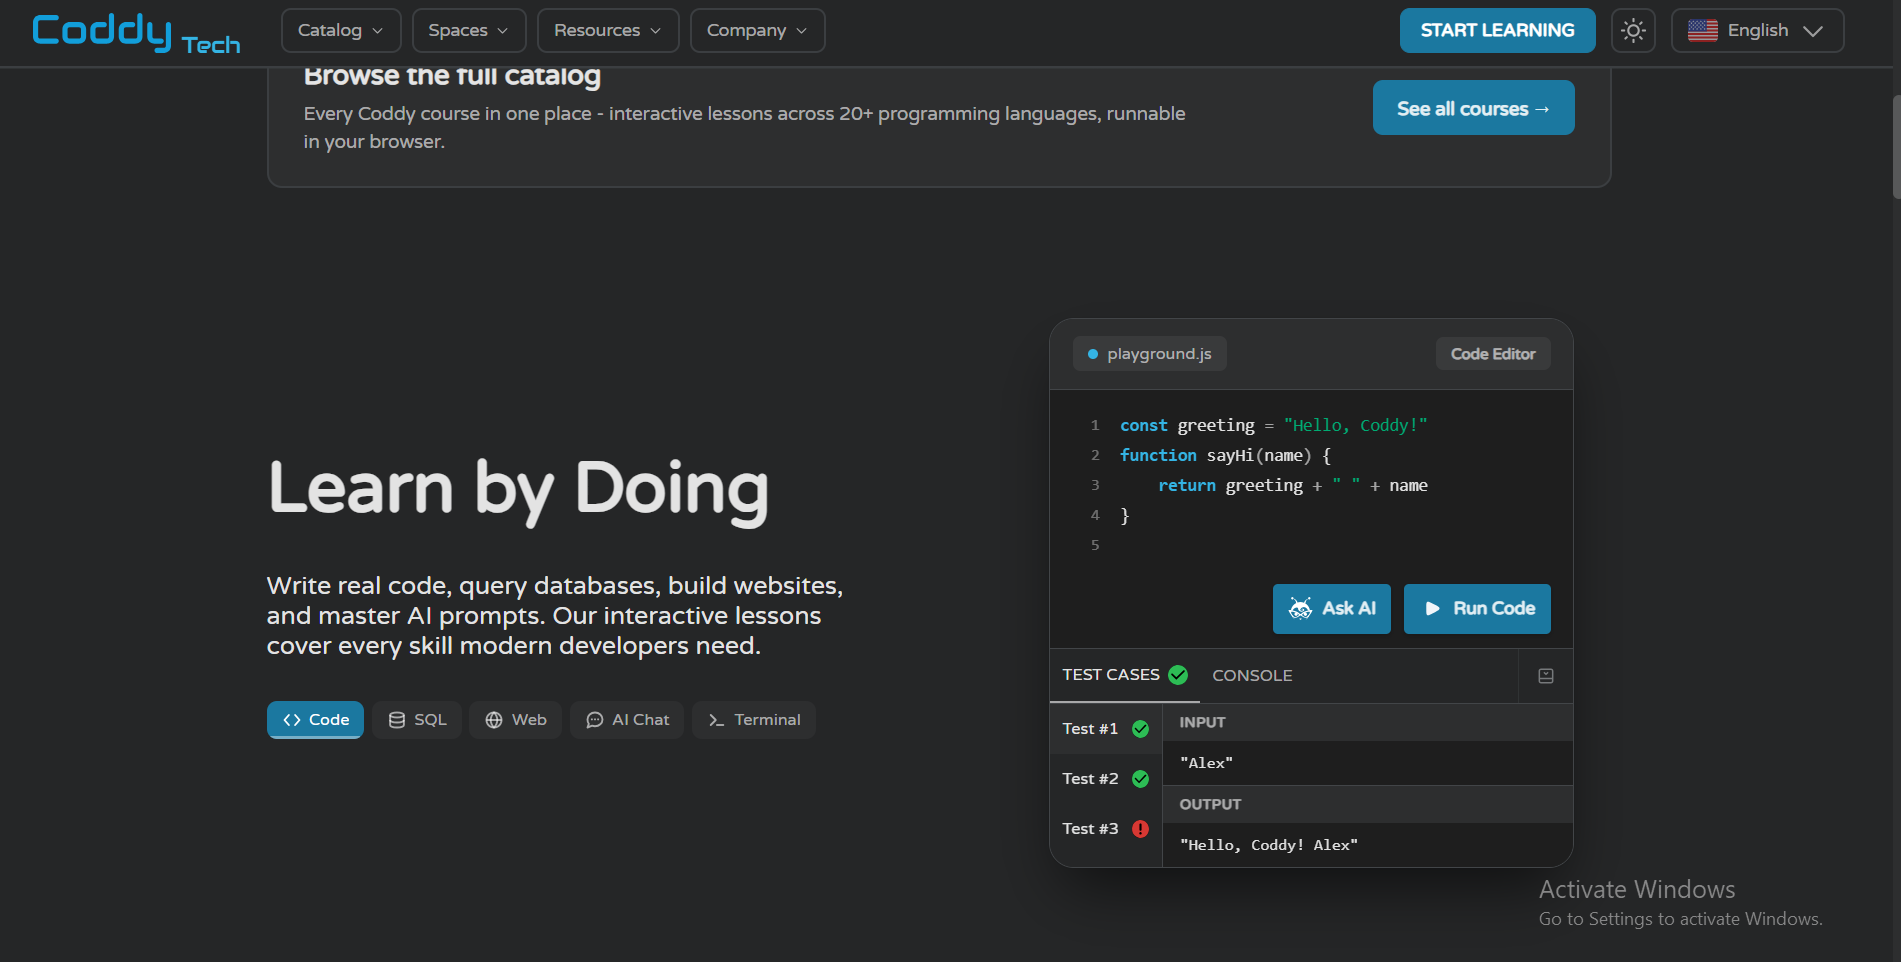Switch to the CONSOLE tab
1901x962 pixels.
(x=1252, y=676)
